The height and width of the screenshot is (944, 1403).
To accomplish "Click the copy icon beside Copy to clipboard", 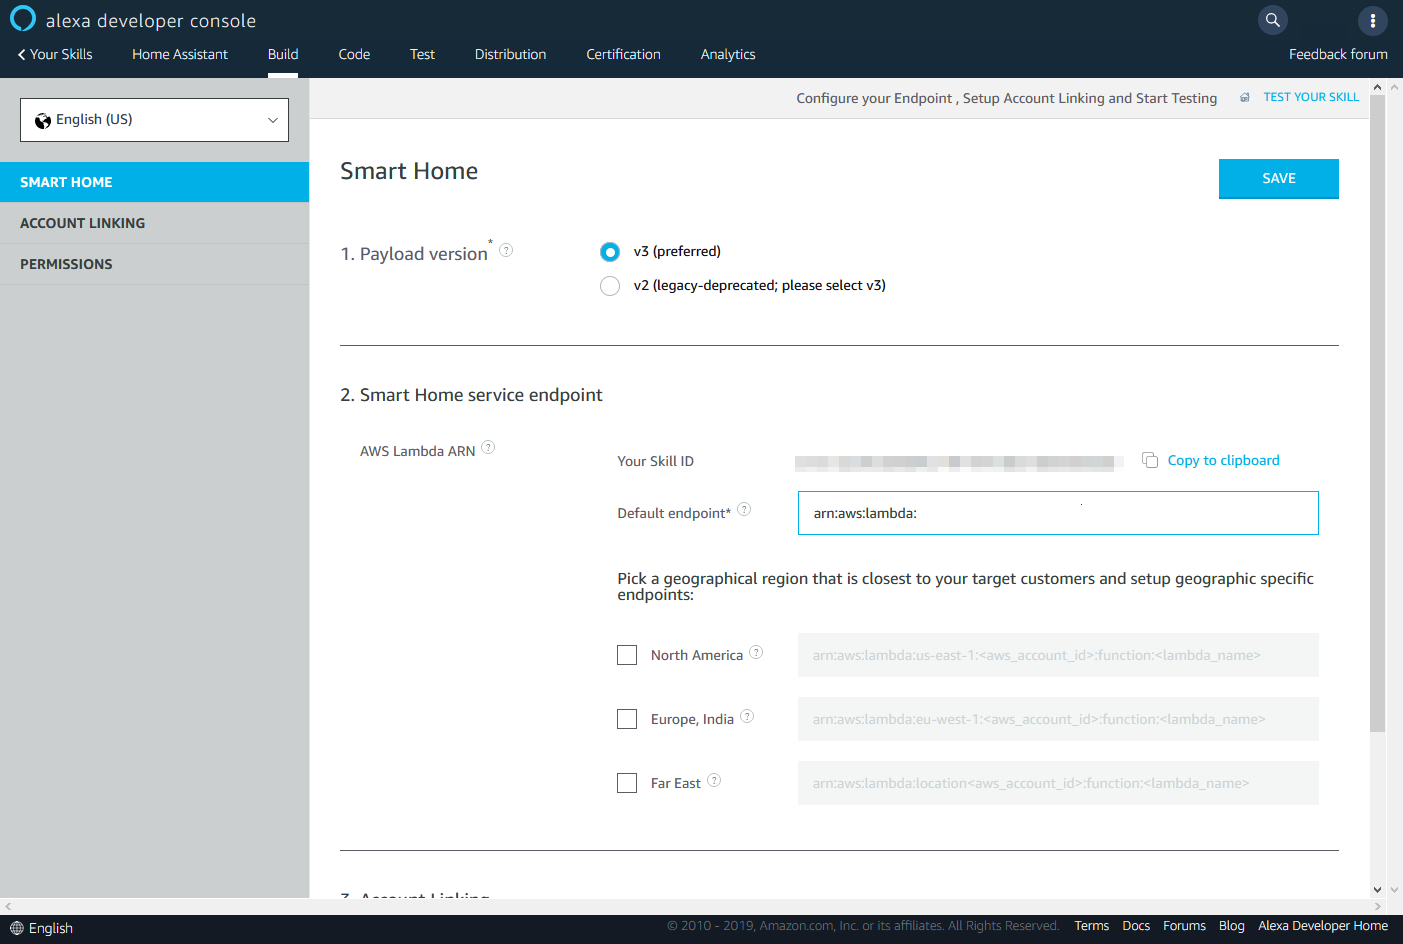I will tap(1150, 460).
